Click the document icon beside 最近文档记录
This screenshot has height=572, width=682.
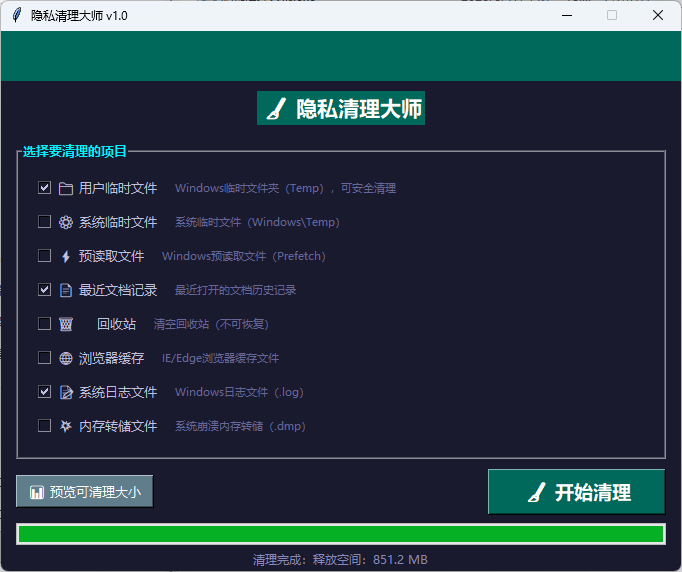tap(66, 290)
